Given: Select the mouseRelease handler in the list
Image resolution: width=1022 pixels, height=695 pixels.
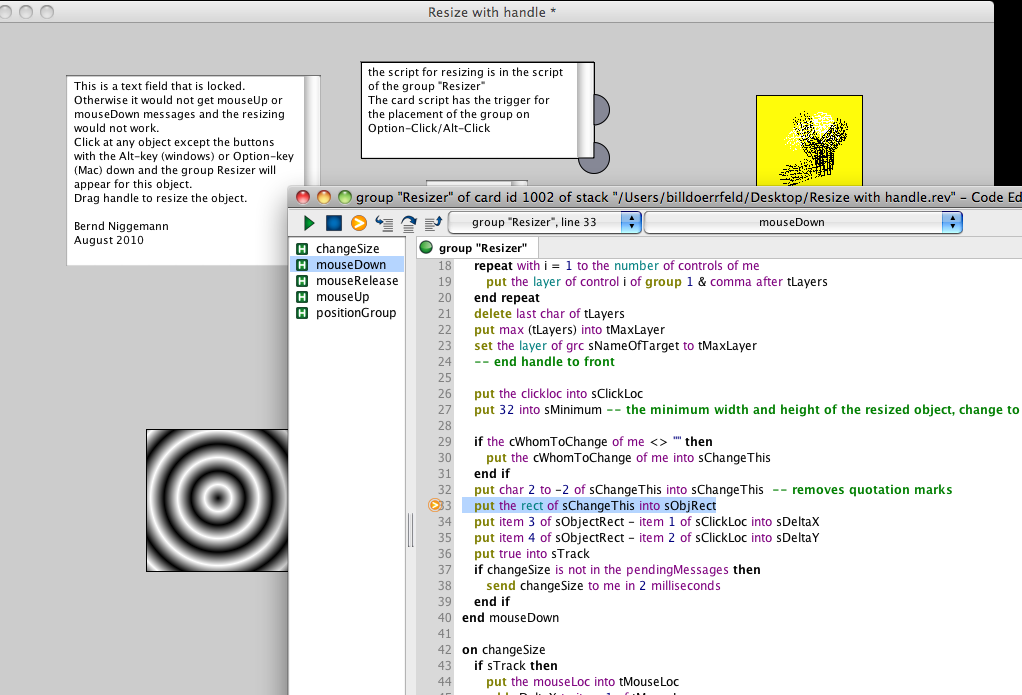Looking at the screenshot, I should click(356, 281).
